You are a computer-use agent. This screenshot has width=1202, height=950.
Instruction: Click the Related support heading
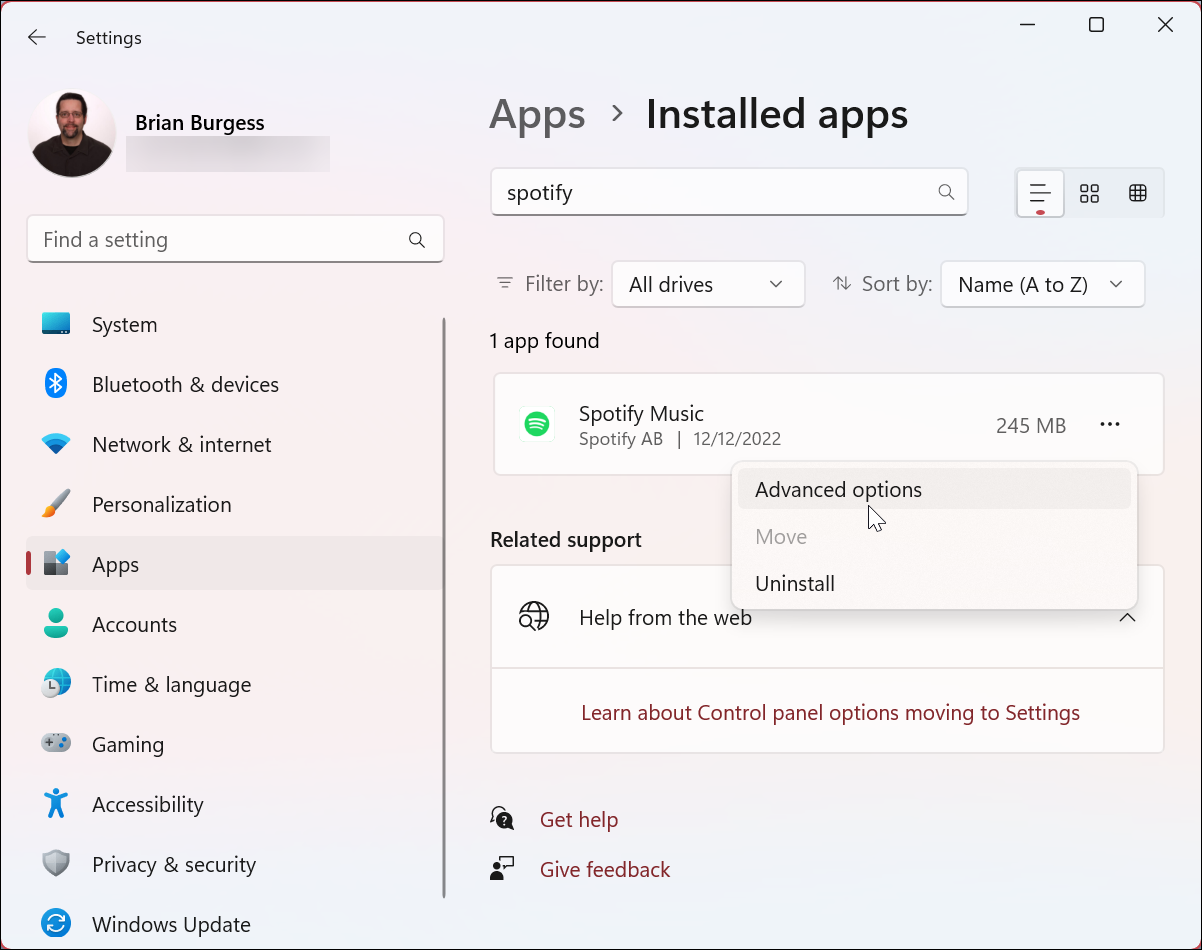click(566, 540)
